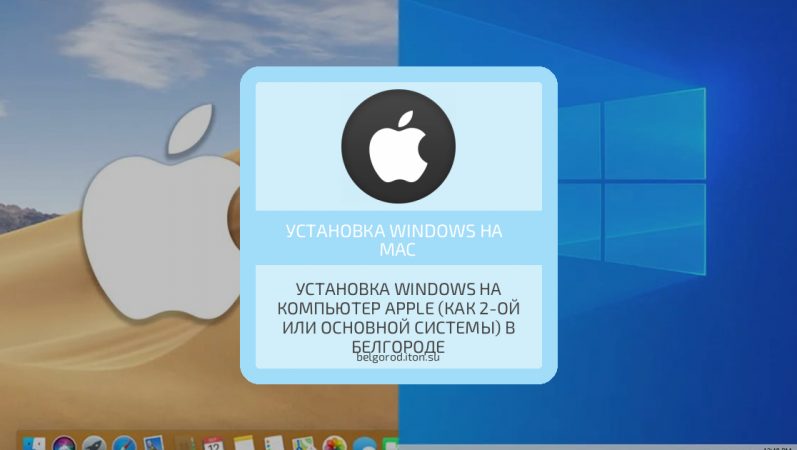
Task: Open Mail stamp icon in dock
Action: (x=154, y=443)
